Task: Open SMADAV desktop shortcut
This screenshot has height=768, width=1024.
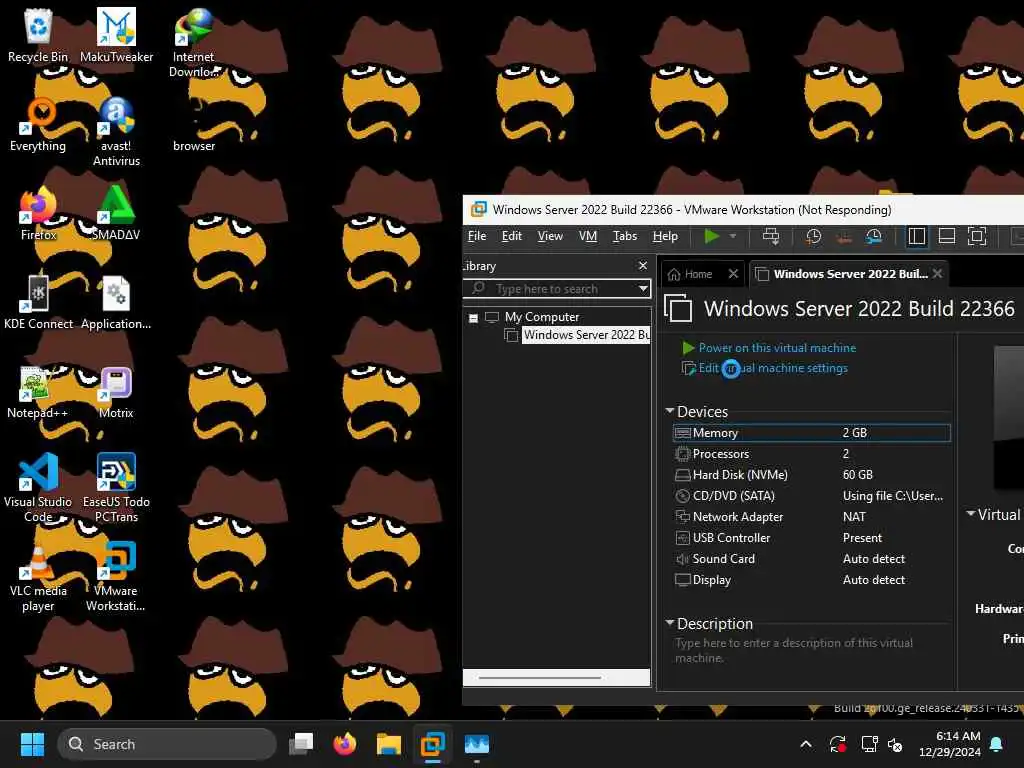Action: click(x=116, y=214)
